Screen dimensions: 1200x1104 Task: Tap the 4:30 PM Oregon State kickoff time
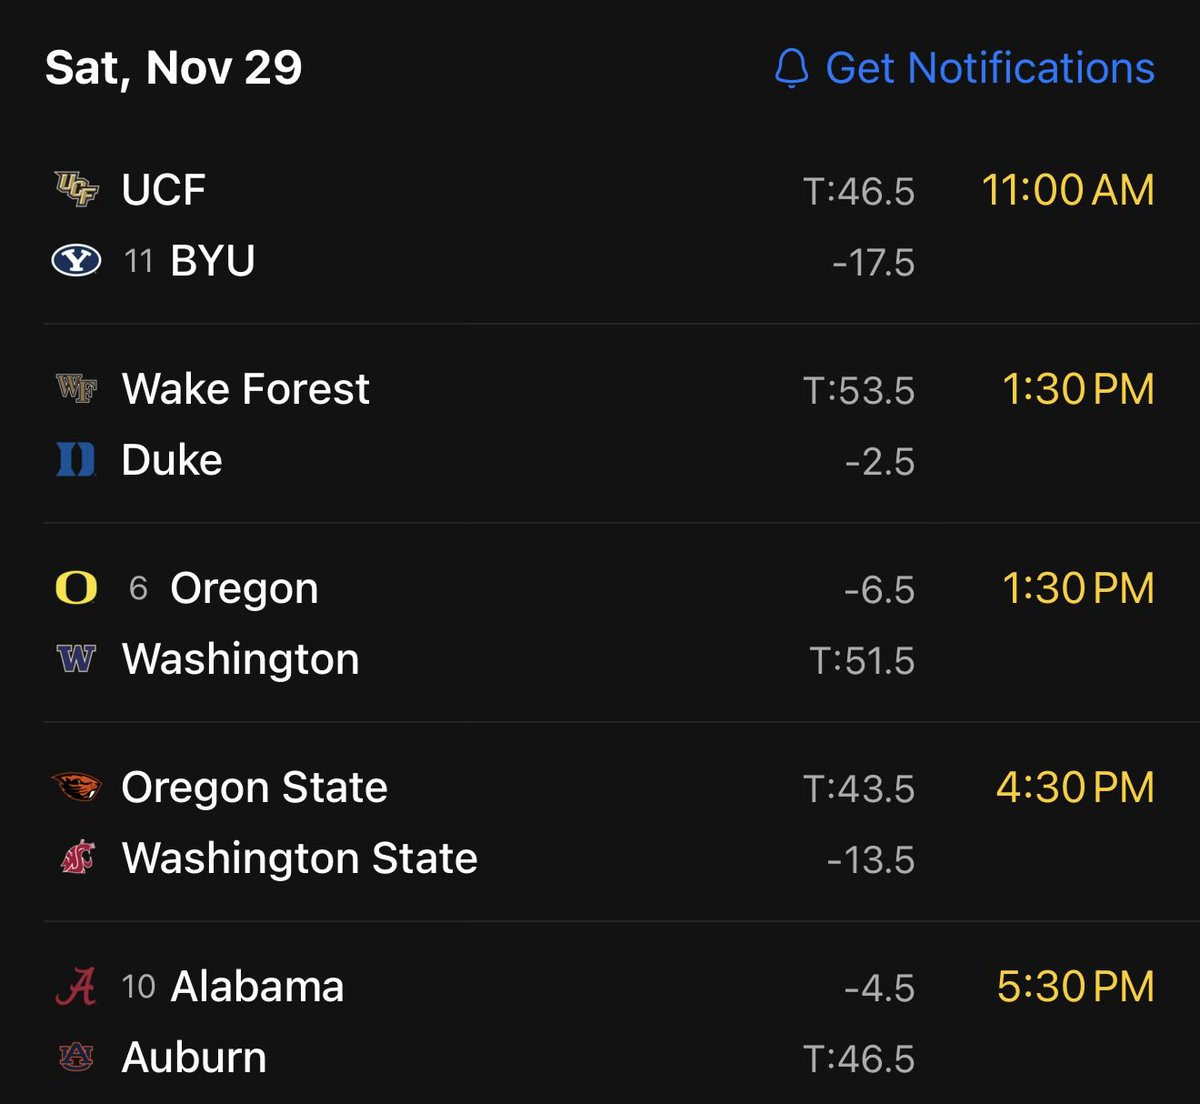coord(1075,787)
